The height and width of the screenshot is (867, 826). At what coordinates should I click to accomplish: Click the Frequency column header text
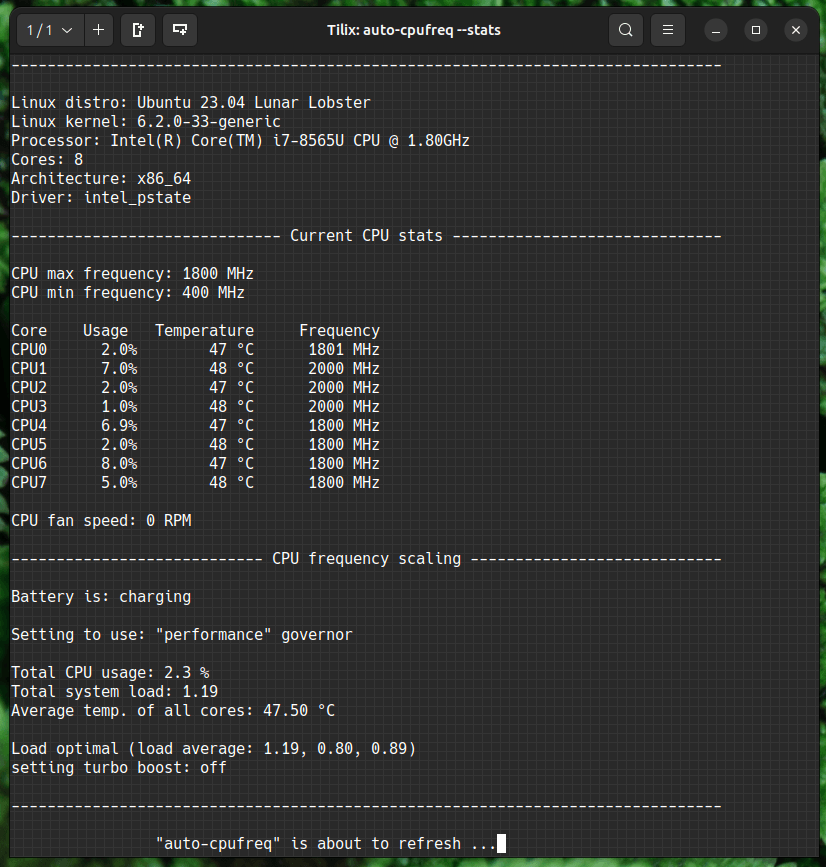pos(339,331)
